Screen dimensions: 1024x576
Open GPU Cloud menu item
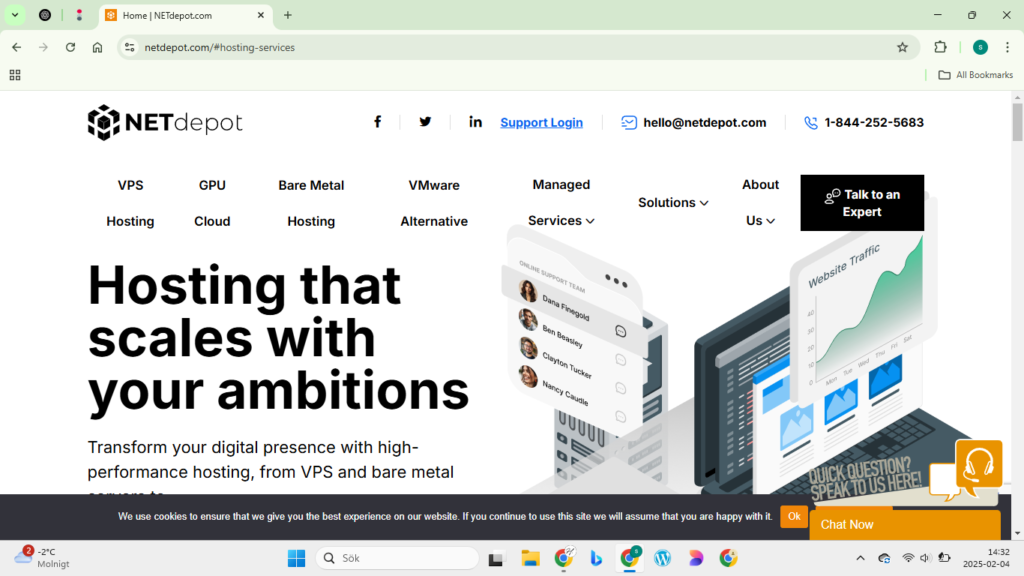(212, 203)
